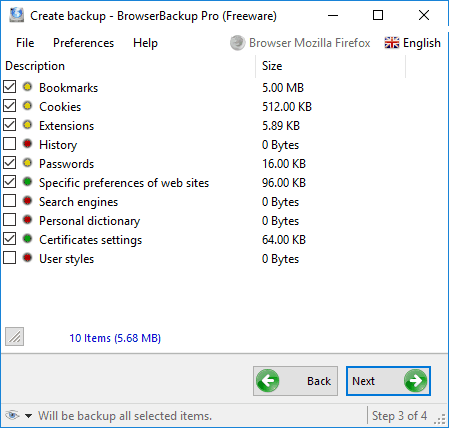
Task: Open the English language selector
Action: coord(413,43)
